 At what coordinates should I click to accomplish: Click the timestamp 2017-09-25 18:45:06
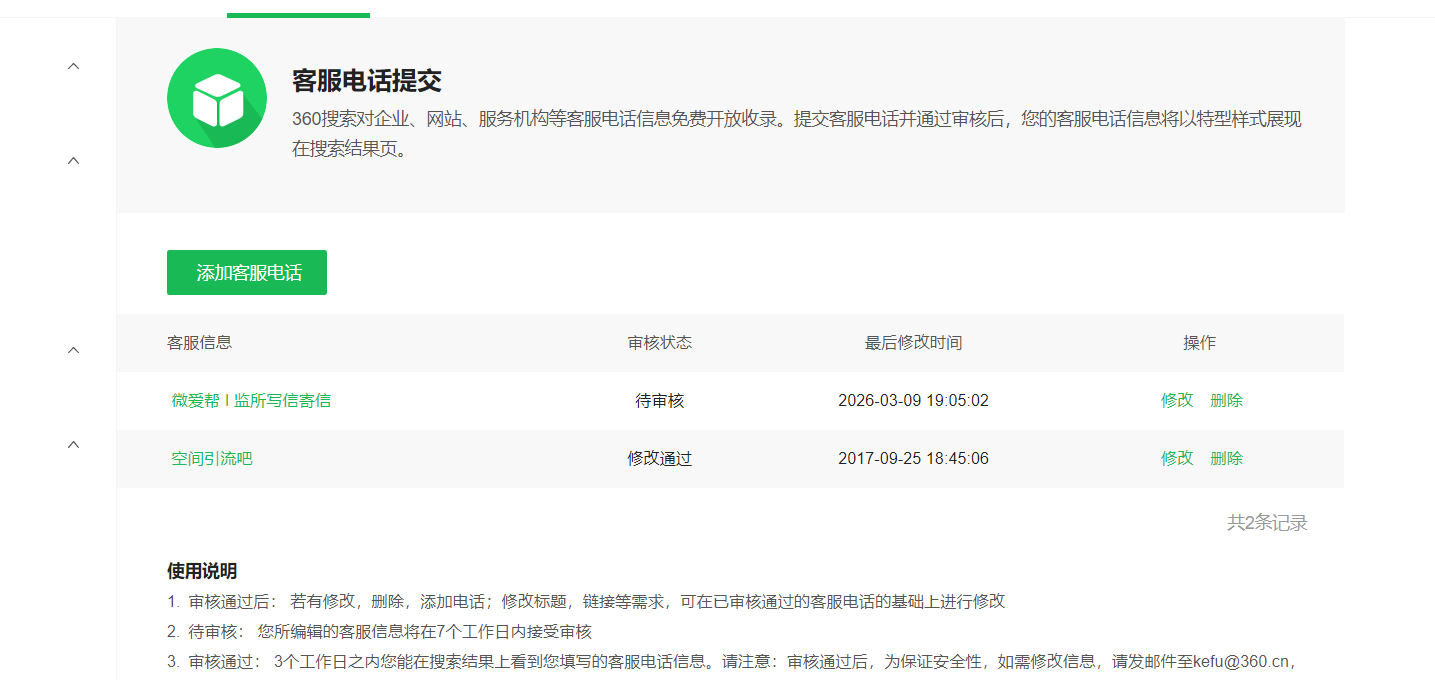[914, 459]
